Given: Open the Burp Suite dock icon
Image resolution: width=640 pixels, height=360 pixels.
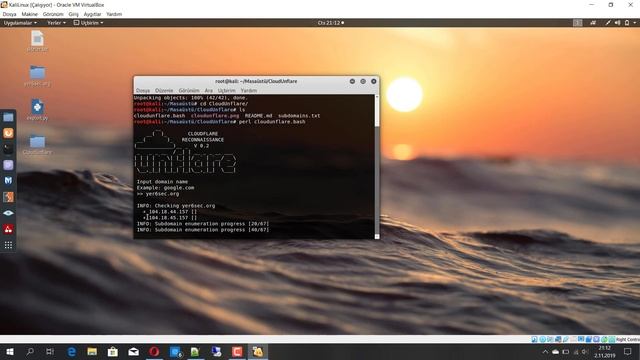Looking at the screenshot, I should (8, 197).
